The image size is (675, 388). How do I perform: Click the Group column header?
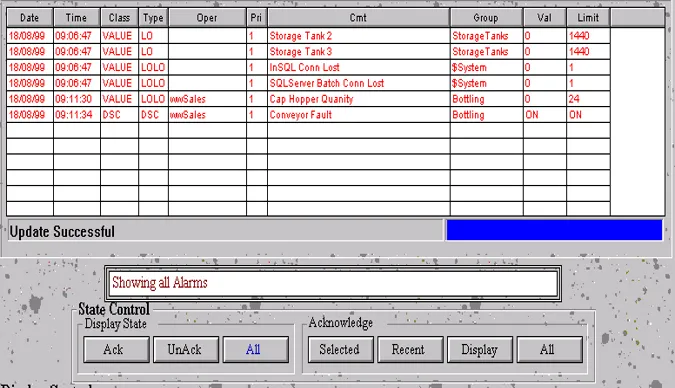[486, 18]
